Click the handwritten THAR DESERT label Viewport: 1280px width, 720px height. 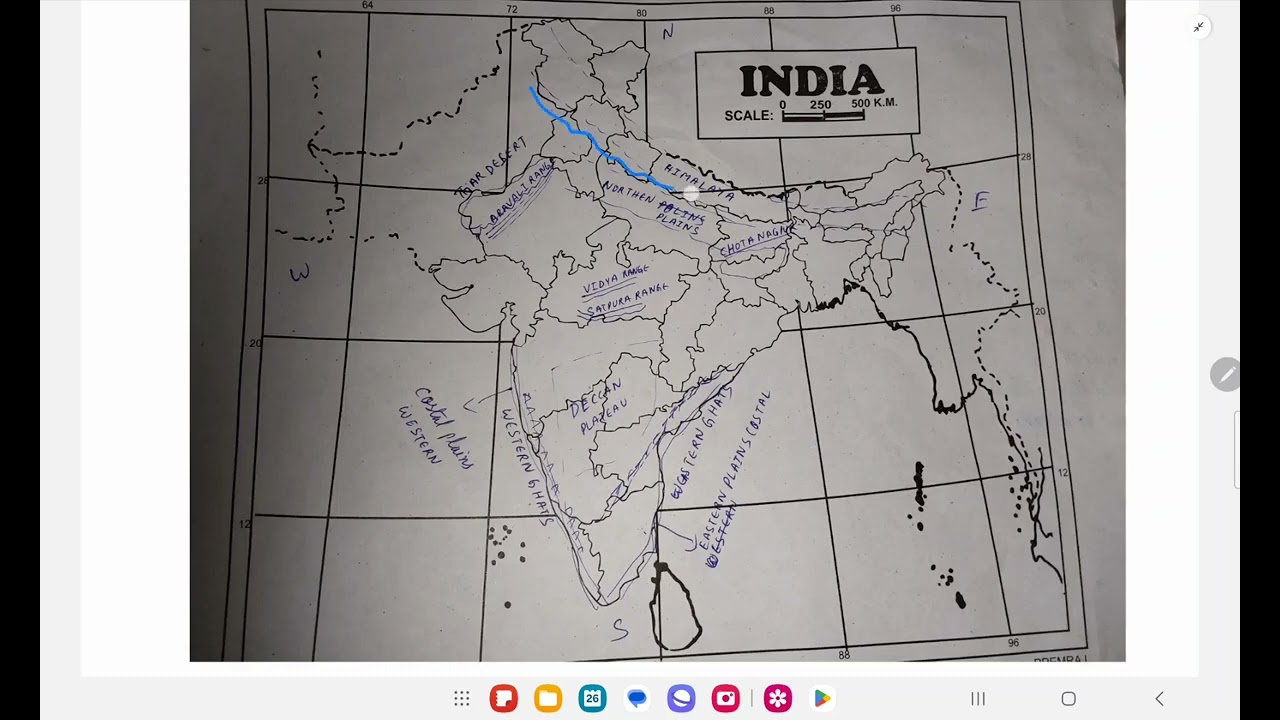[x=491, y=167]
